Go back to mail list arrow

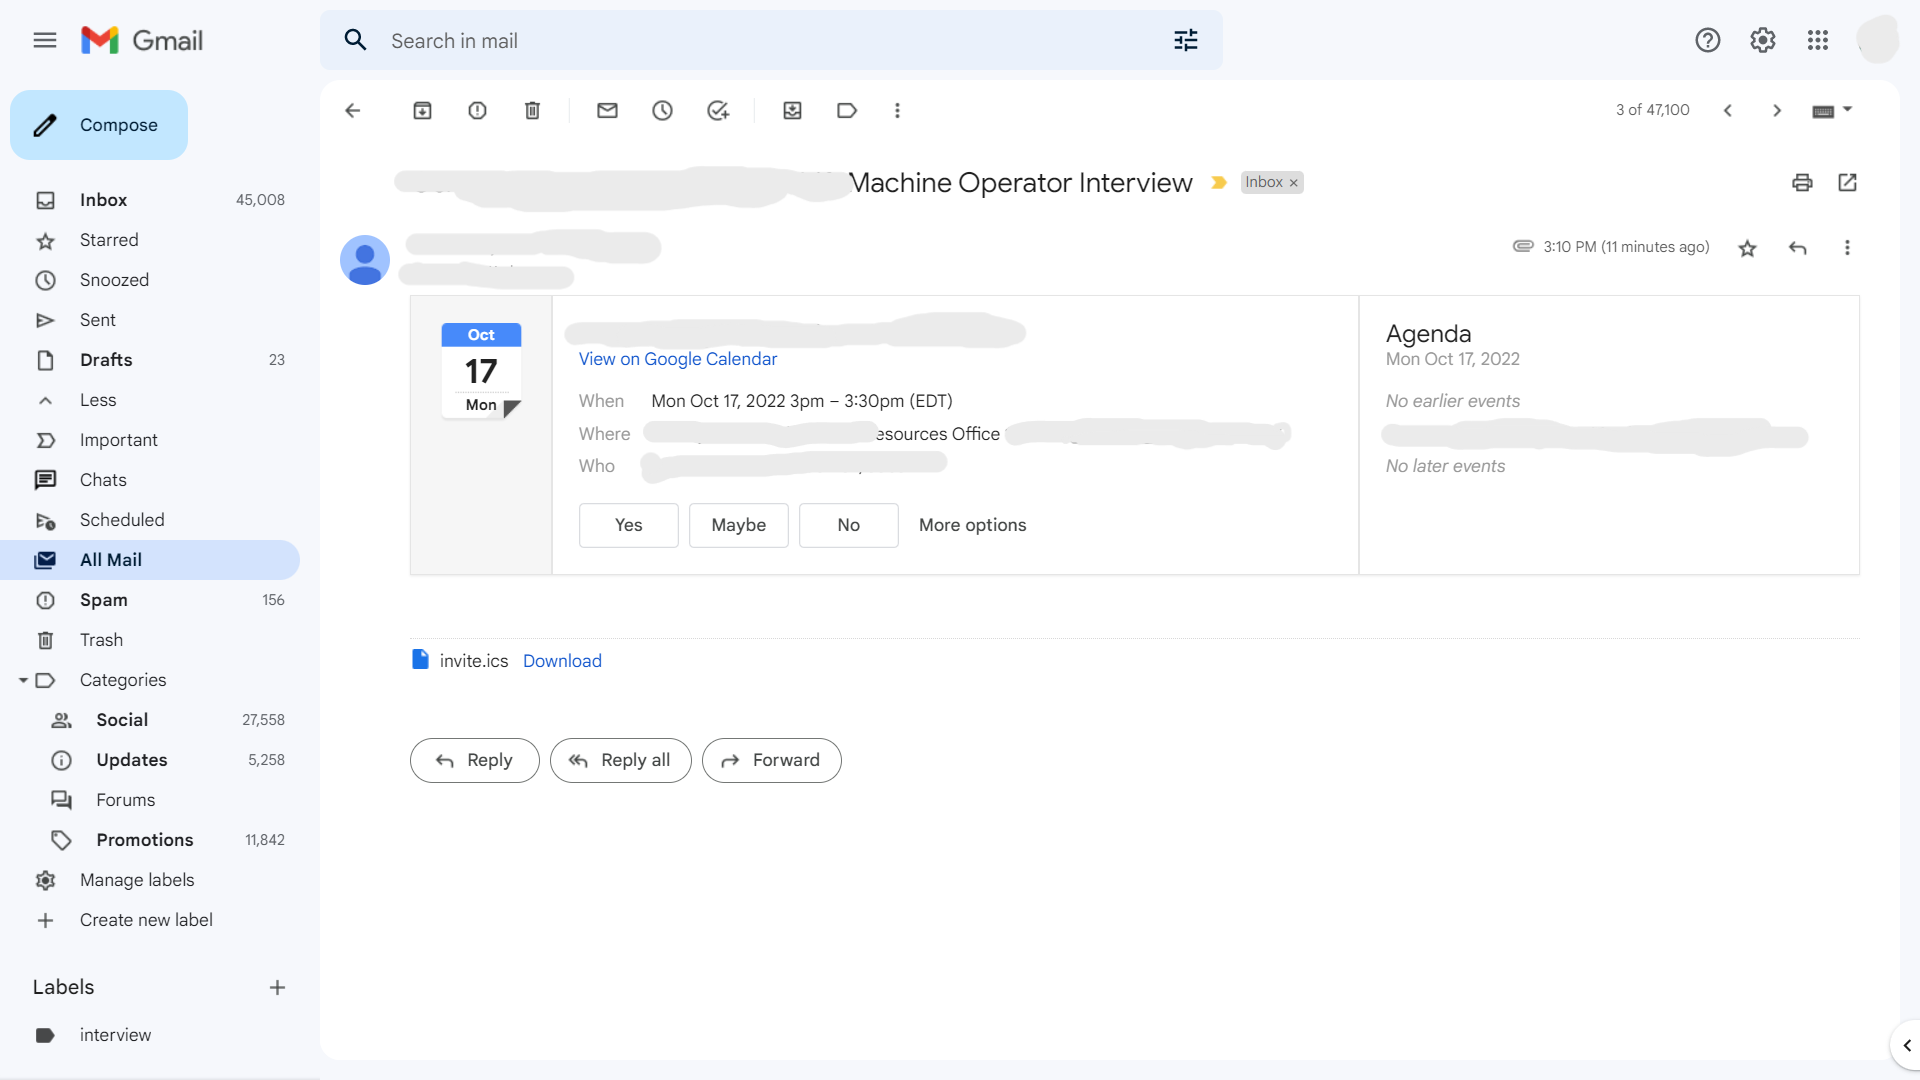pyautogui.click(x=352, y=110)
